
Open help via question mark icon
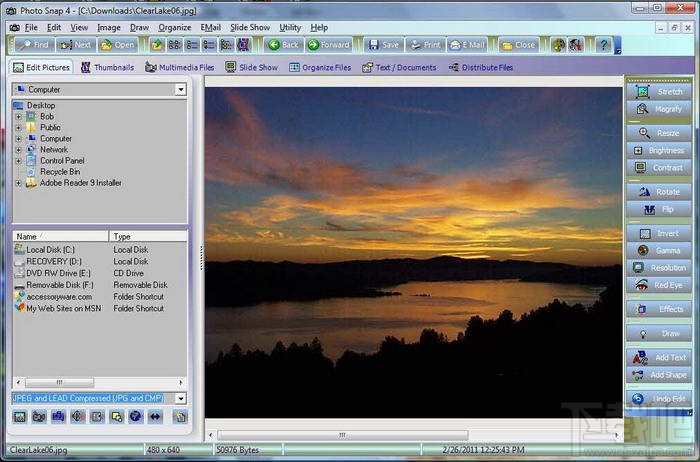pos(604,45)
